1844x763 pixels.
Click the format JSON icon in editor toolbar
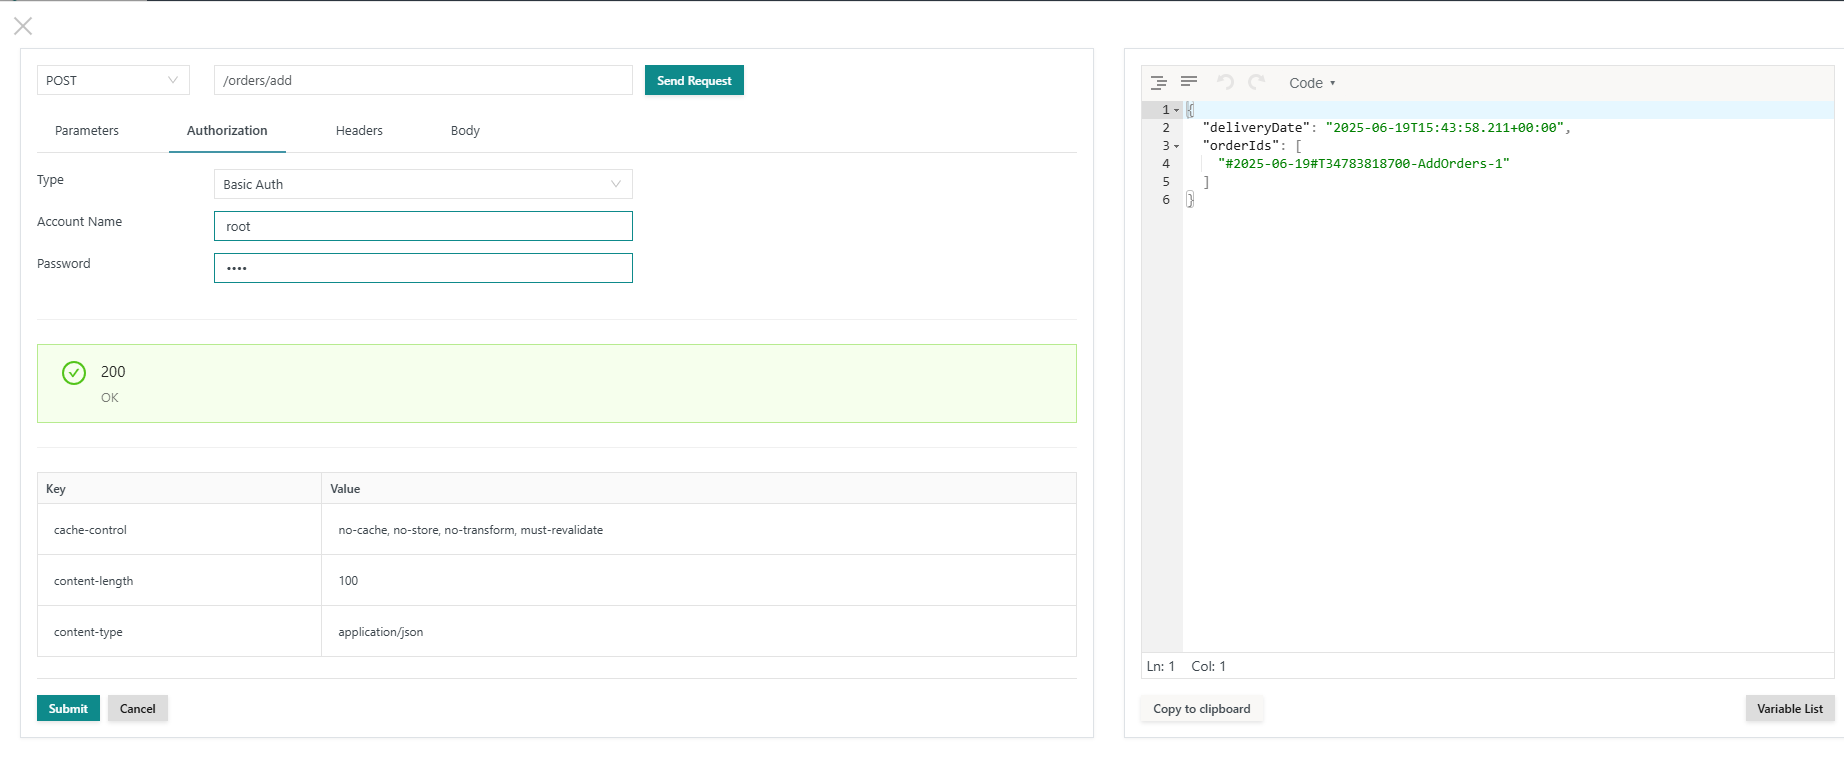(x=1159, y=82)
